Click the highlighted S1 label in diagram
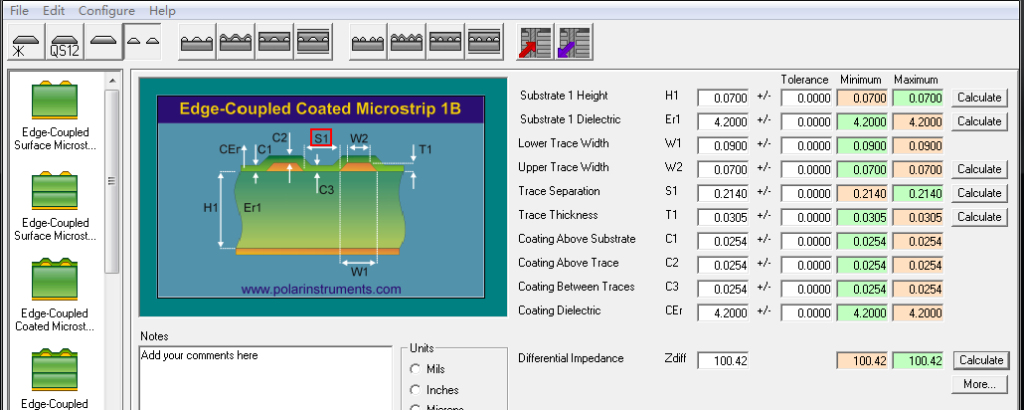Screen dimensions: 1024x410 click(x=321, y=137)
